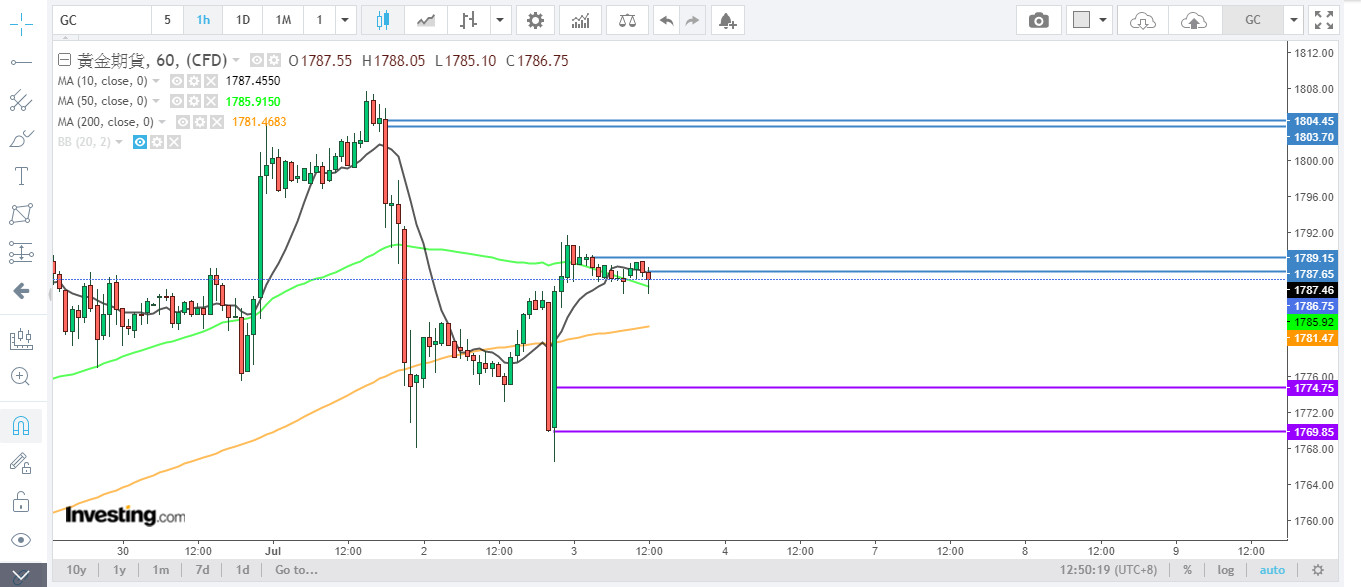Image resolution: width=1361 pixels, height=587 pixels.
Task: Select the brush drawing tool
Action: click(x=20, y=138)
